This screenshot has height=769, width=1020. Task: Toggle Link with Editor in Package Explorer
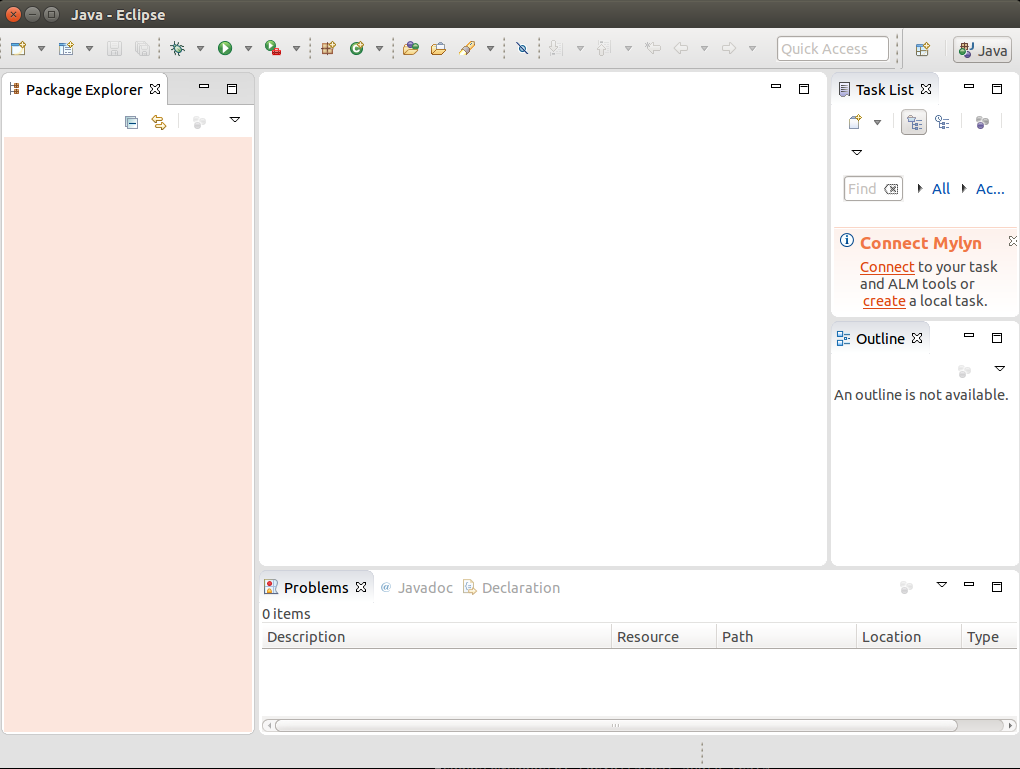click(159, 122)
